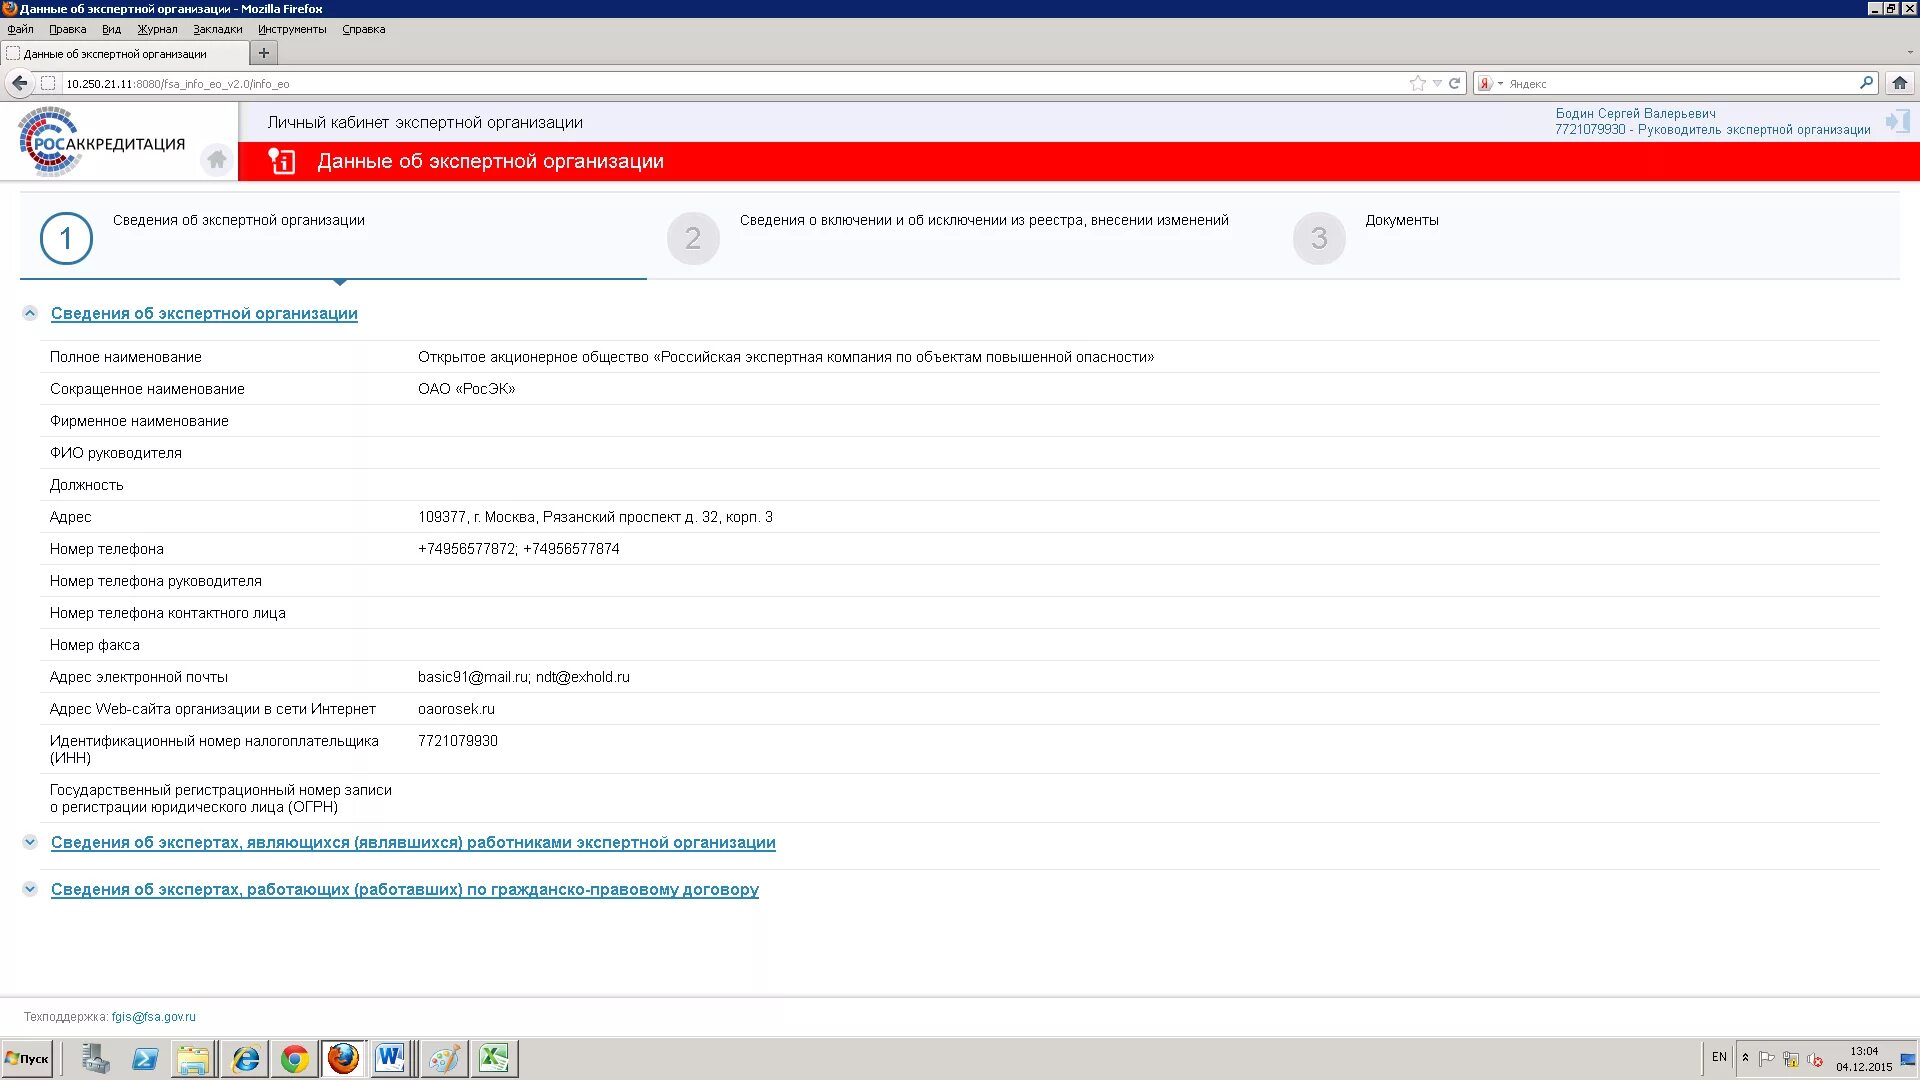Viewport: 1920px width, 1080px height.
Task: Select the 'Данные об экспертной организации' browser tab
Action: pyautogui.click(x=125, y=54)
